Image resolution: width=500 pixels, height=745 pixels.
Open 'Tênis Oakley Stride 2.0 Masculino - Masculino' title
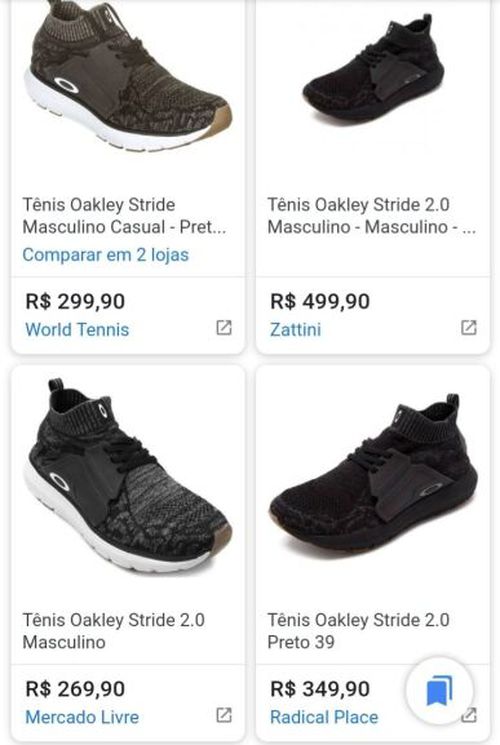click(372, 216)
